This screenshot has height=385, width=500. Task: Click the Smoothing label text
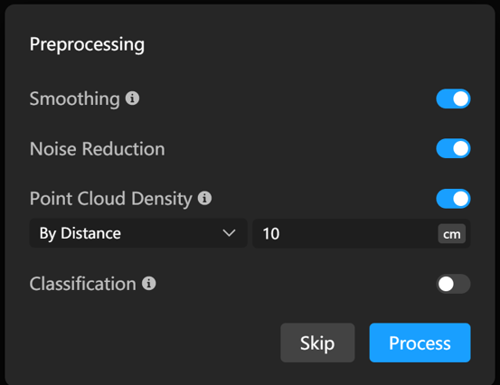point(75,99)
